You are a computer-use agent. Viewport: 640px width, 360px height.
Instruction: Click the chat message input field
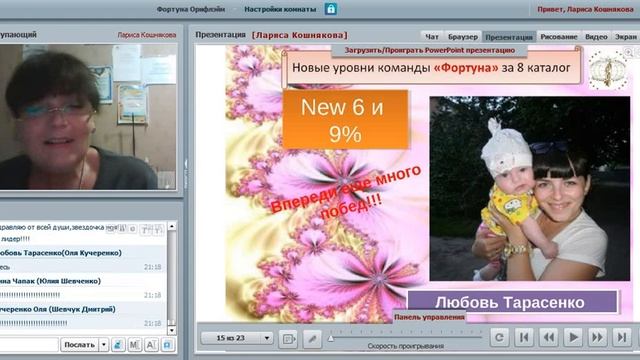pyautogui.click(x=29, y=345)
